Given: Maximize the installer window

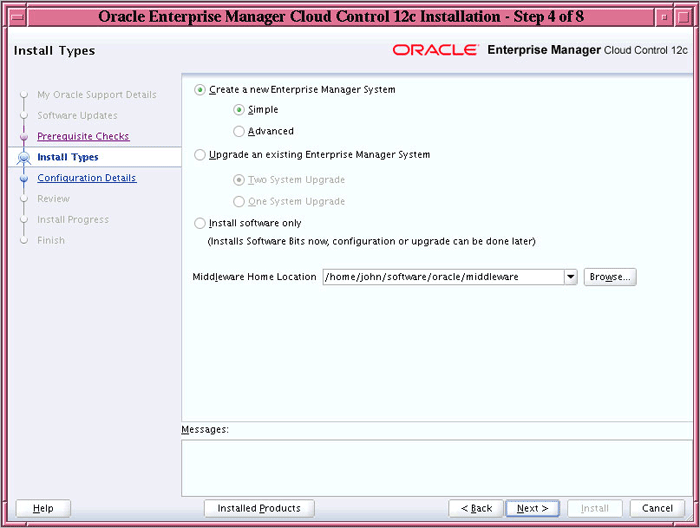Looking at the screenshot, I should click(x=683, y=17).
